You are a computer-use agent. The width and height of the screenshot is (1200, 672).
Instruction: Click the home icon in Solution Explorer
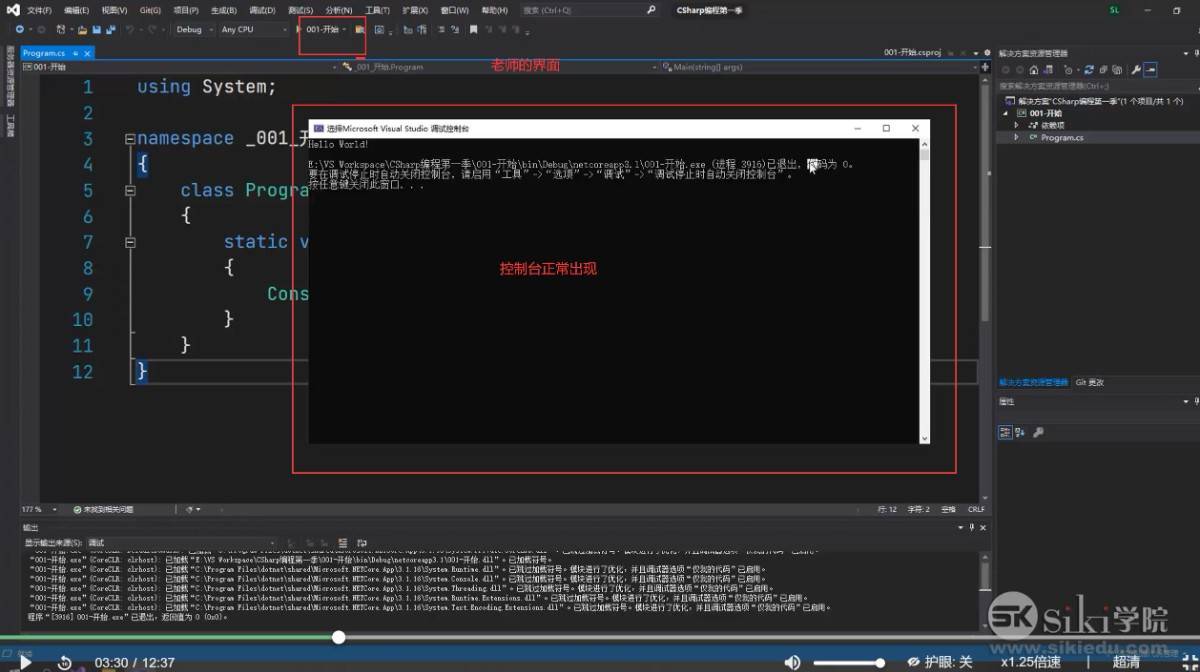pos(1034,70)
